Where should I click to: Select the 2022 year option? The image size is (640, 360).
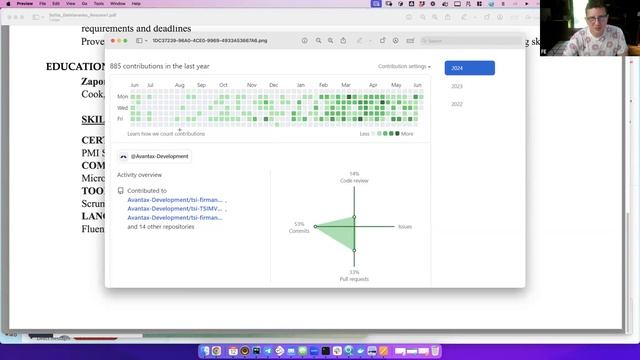point(457,104)
